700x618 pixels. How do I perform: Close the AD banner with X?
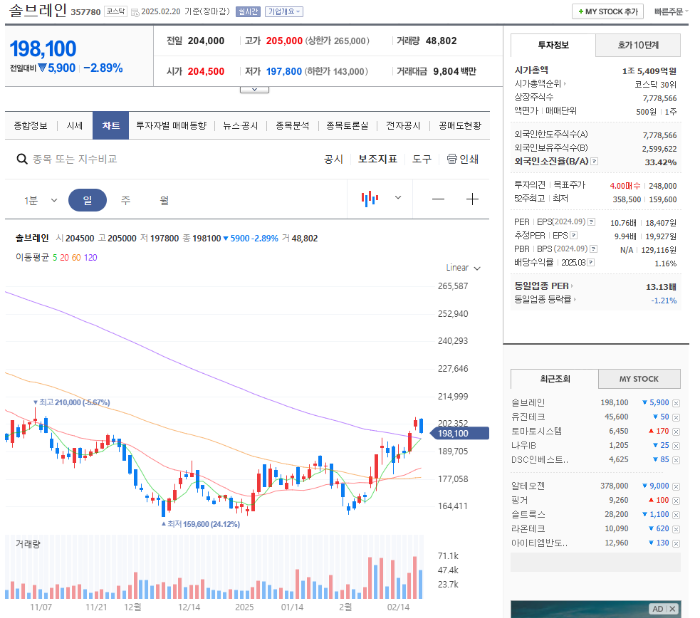coord(672,609)
